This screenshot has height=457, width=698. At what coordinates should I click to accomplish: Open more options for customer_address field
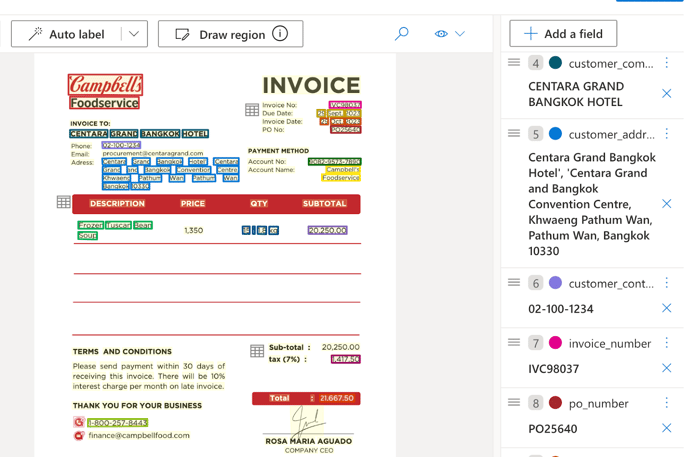coord(667,133)
